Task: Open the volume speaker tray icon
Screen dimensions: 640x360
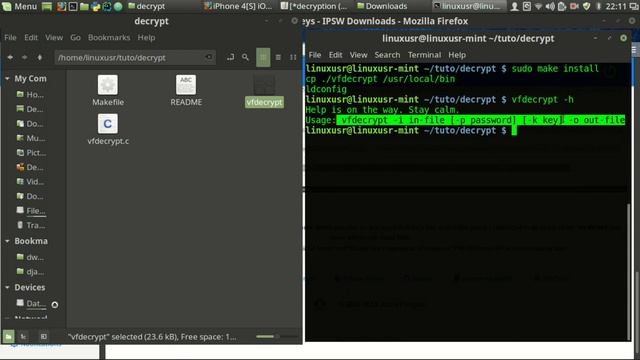Action: click(x=550, y=6)
